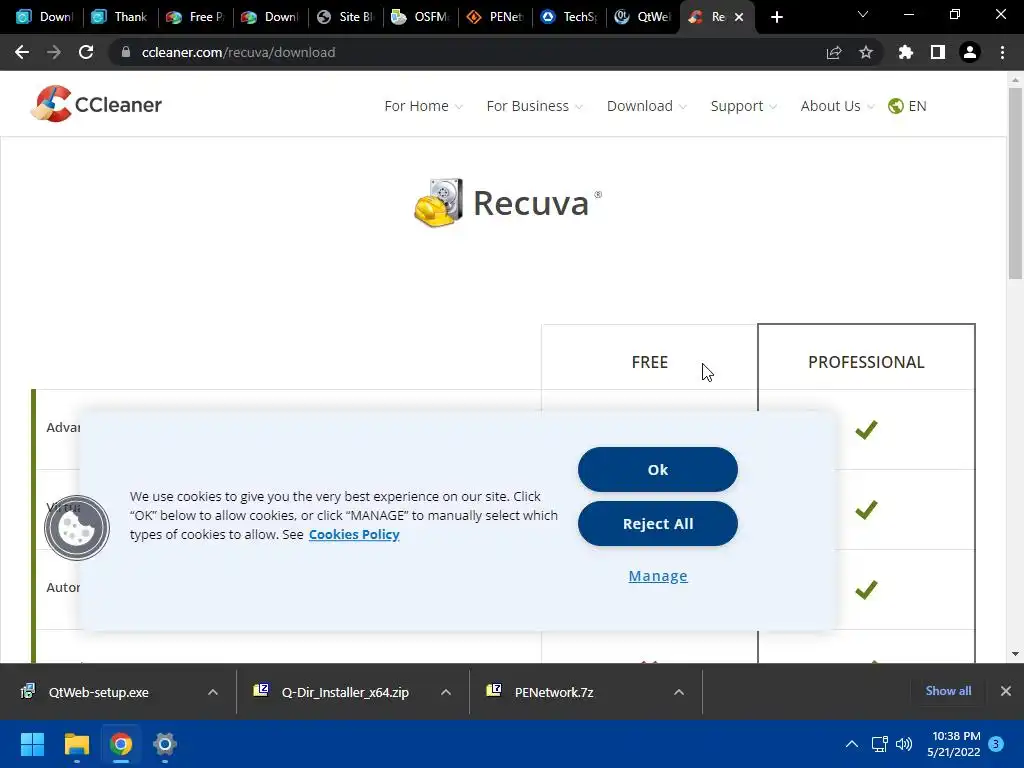Switch to the Thank browser tab
The height and width of the screenshot is (768, 1024).
121,17
